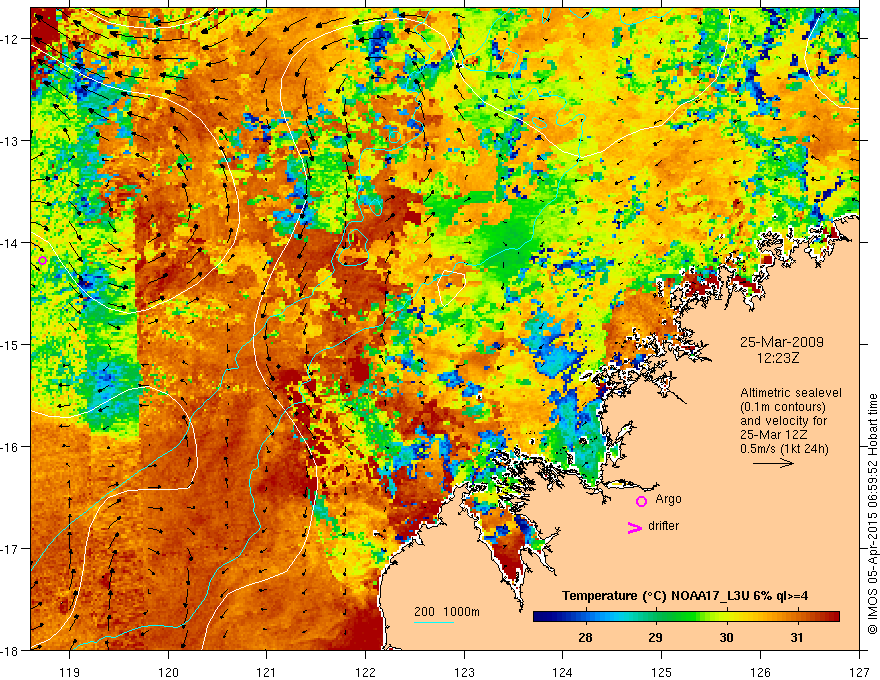880x680 pixels.
Task: Click latitude label '-18' on left axis
Action: [10, 650]
